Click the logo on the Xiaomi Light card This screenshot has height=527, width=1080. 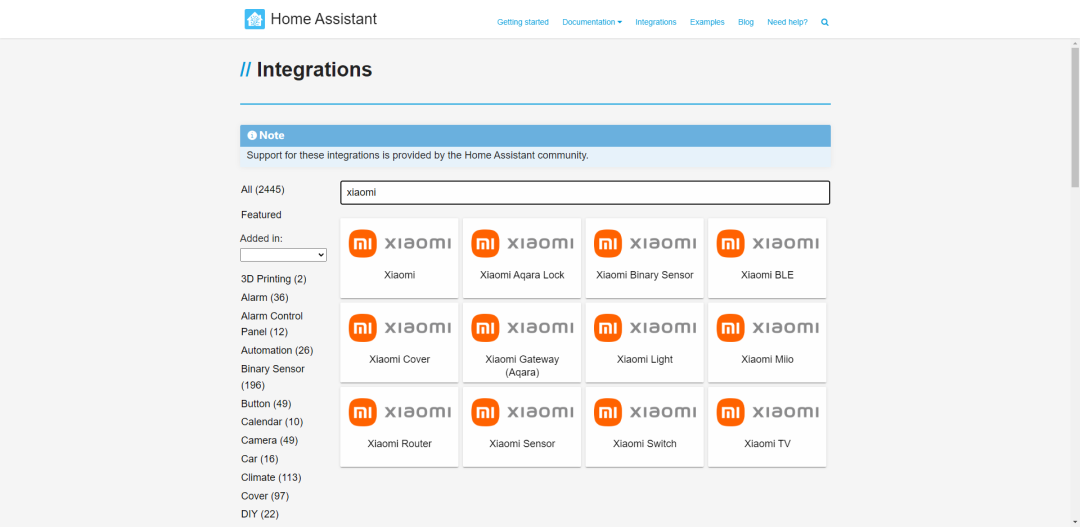(645, 328)
